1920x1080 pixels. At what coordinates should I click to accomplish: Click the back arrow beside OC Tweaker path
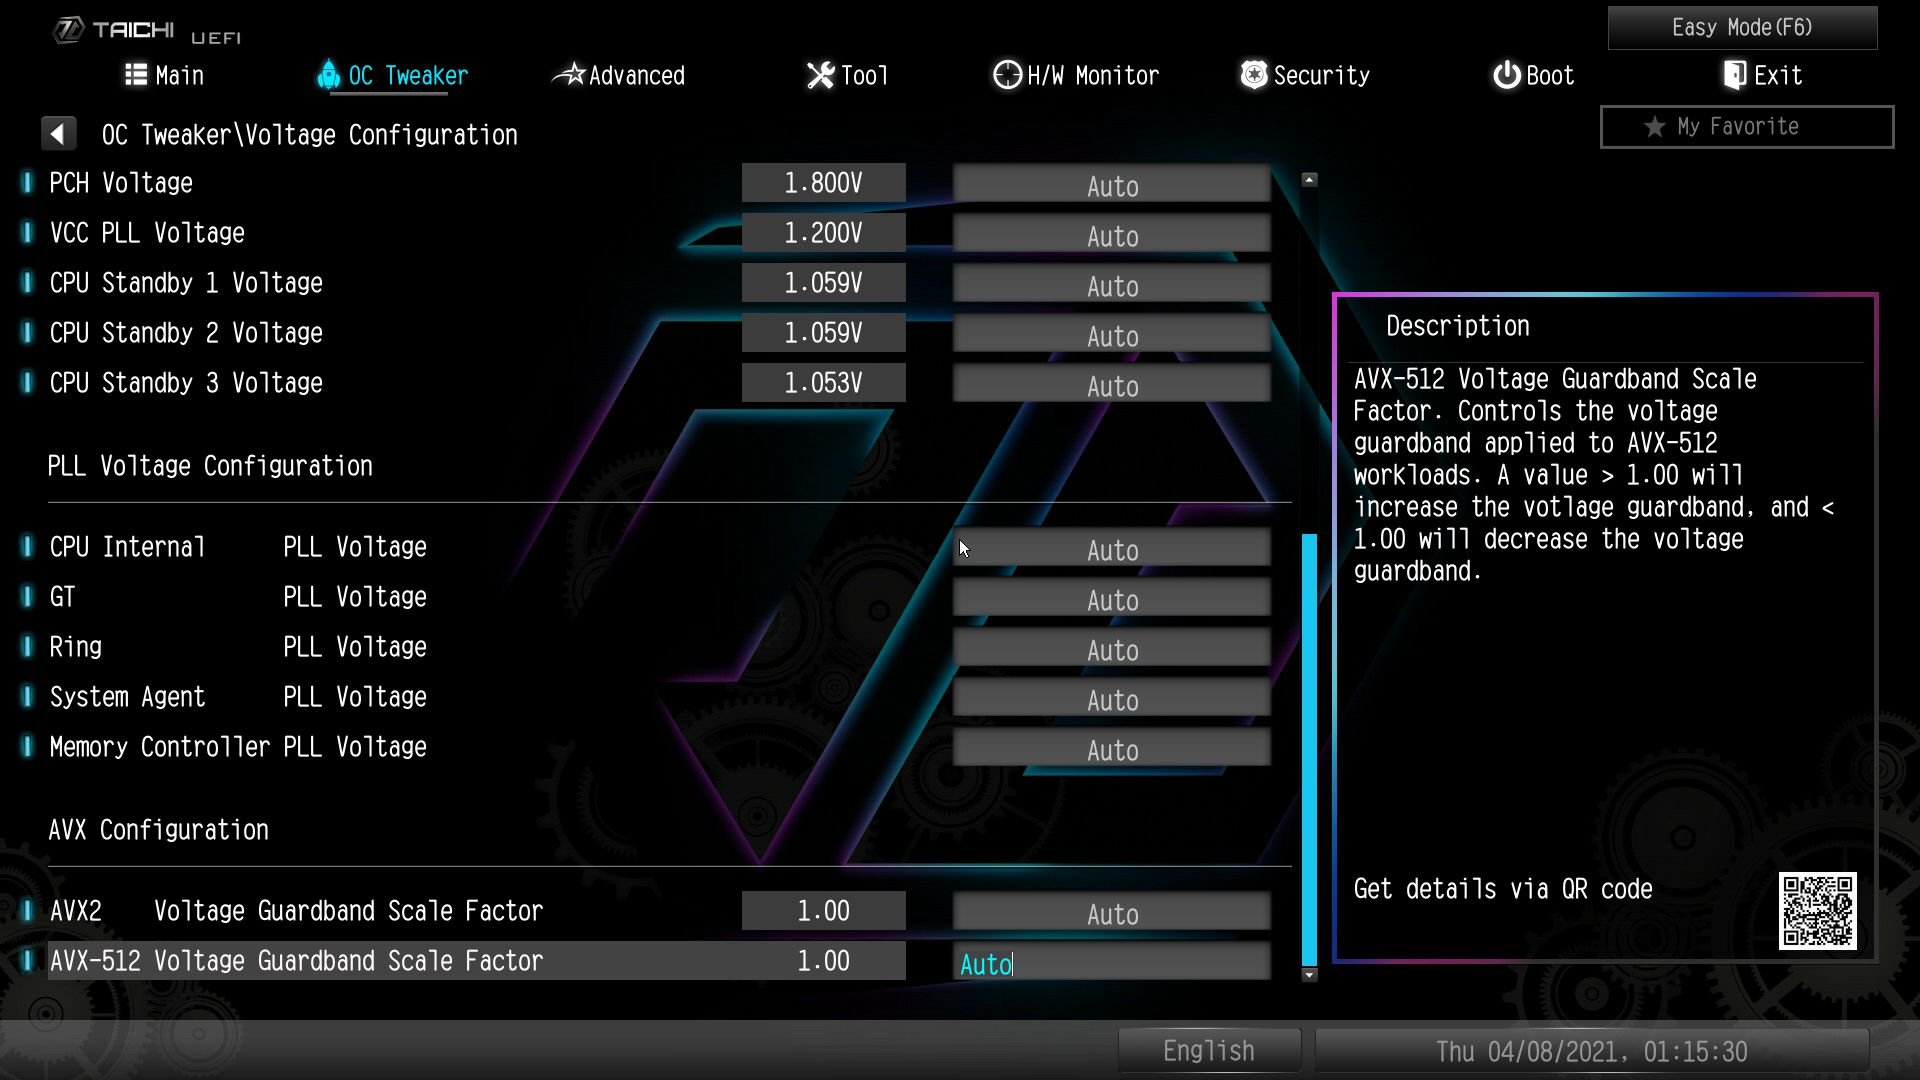click(x=58, y=134)
